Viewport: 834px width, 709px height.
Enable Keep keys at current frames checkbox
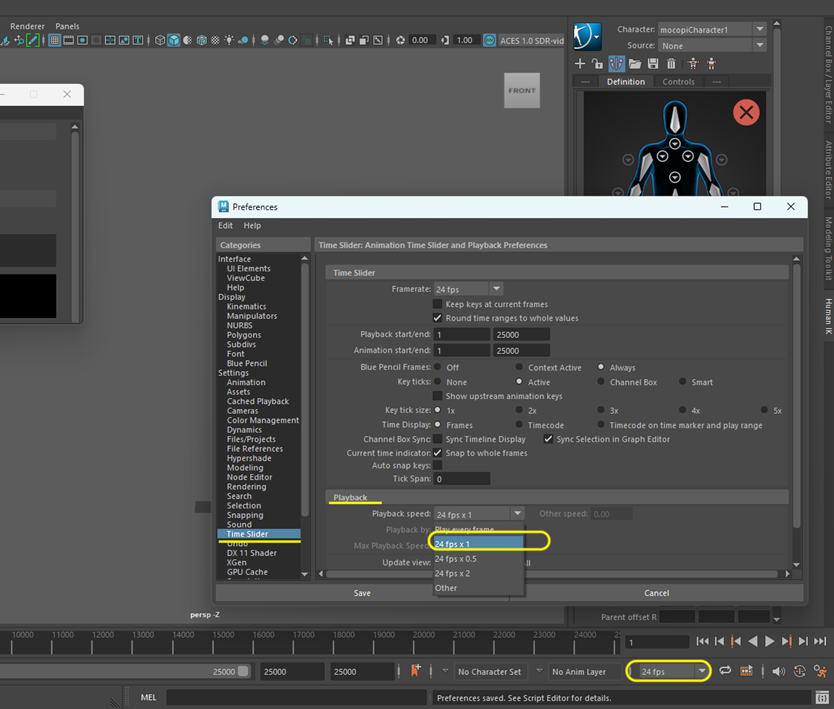coord(438,304)
